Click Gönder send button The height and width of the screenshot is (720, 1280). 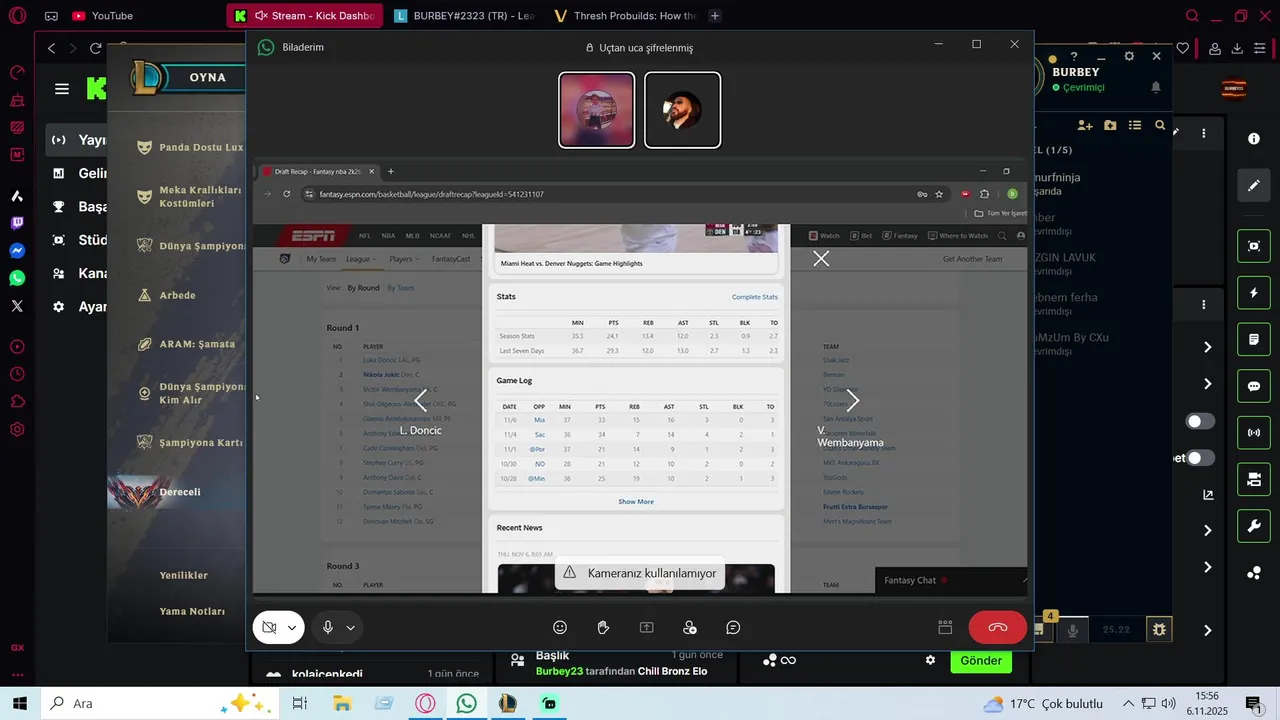point(981,661)
